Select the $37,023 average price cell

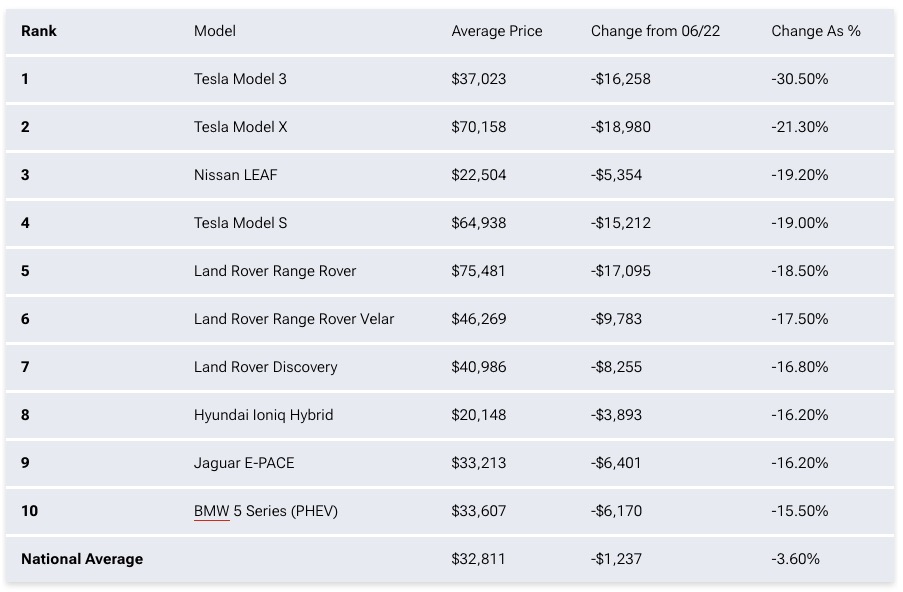point(479,79)
